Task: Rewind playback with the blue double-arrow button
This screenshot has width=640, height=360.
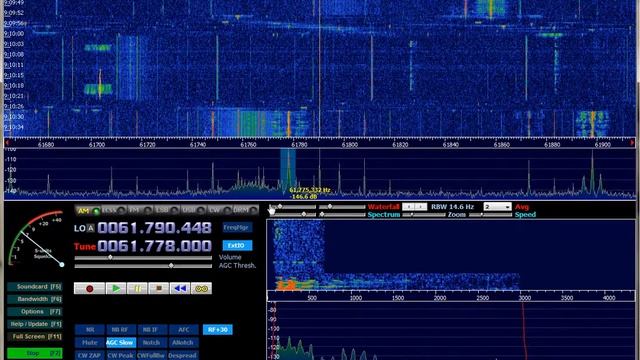Action: point(180,289)
